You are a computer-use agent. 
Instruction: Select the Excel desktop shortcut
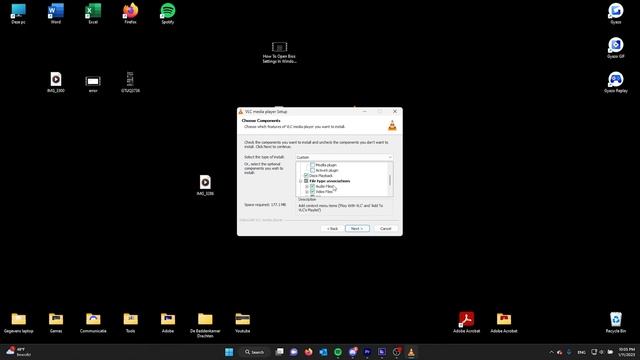click(x=93, y=13)
